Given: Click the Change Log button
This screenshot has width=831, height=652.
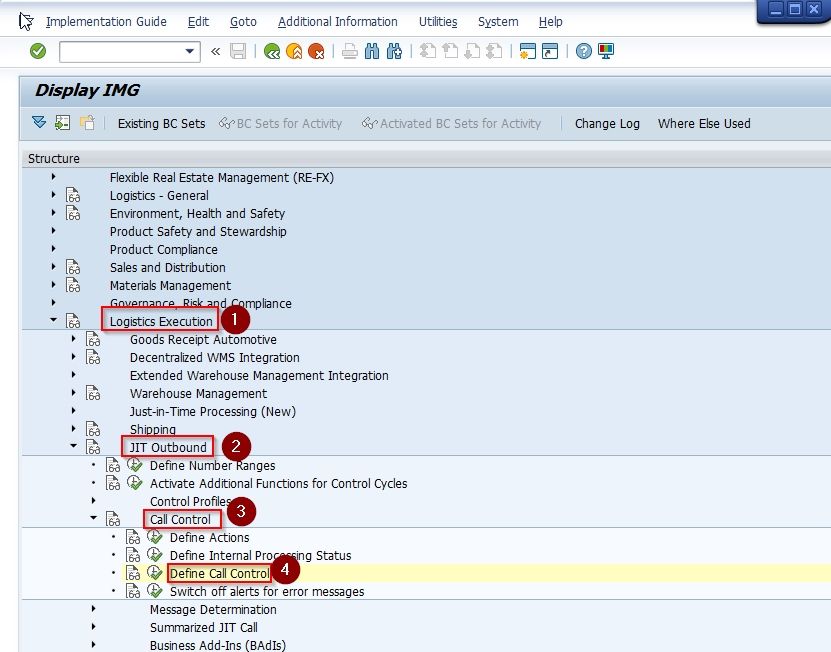Looking at the screenshot, I should [x=607, y=124].
